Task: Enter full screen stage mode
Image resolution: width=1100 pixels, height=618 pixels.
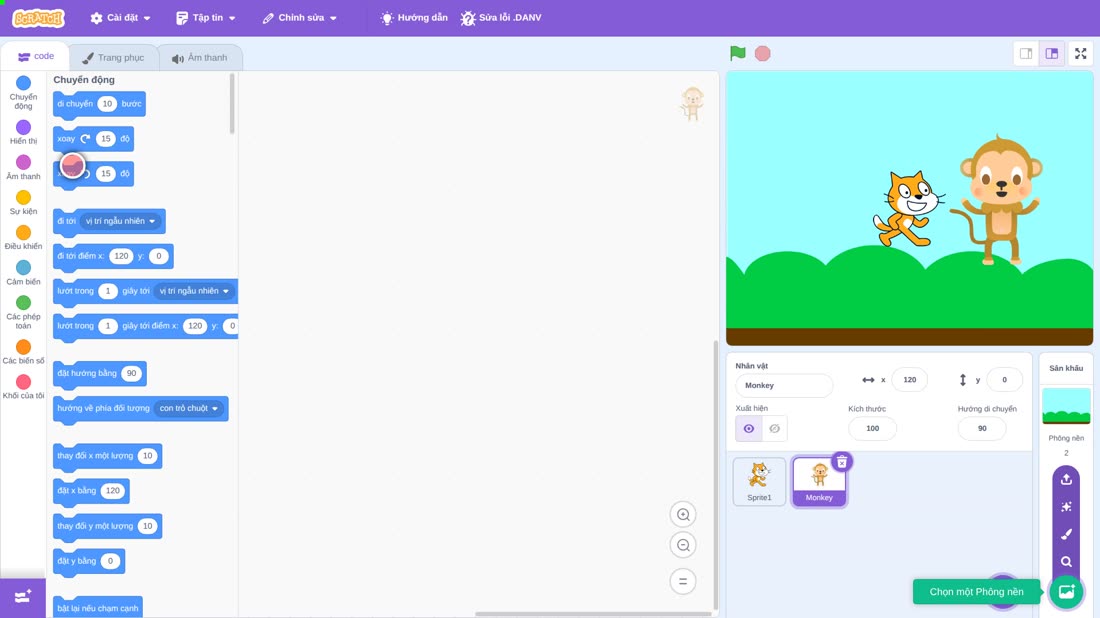Action: point(1080,53)
